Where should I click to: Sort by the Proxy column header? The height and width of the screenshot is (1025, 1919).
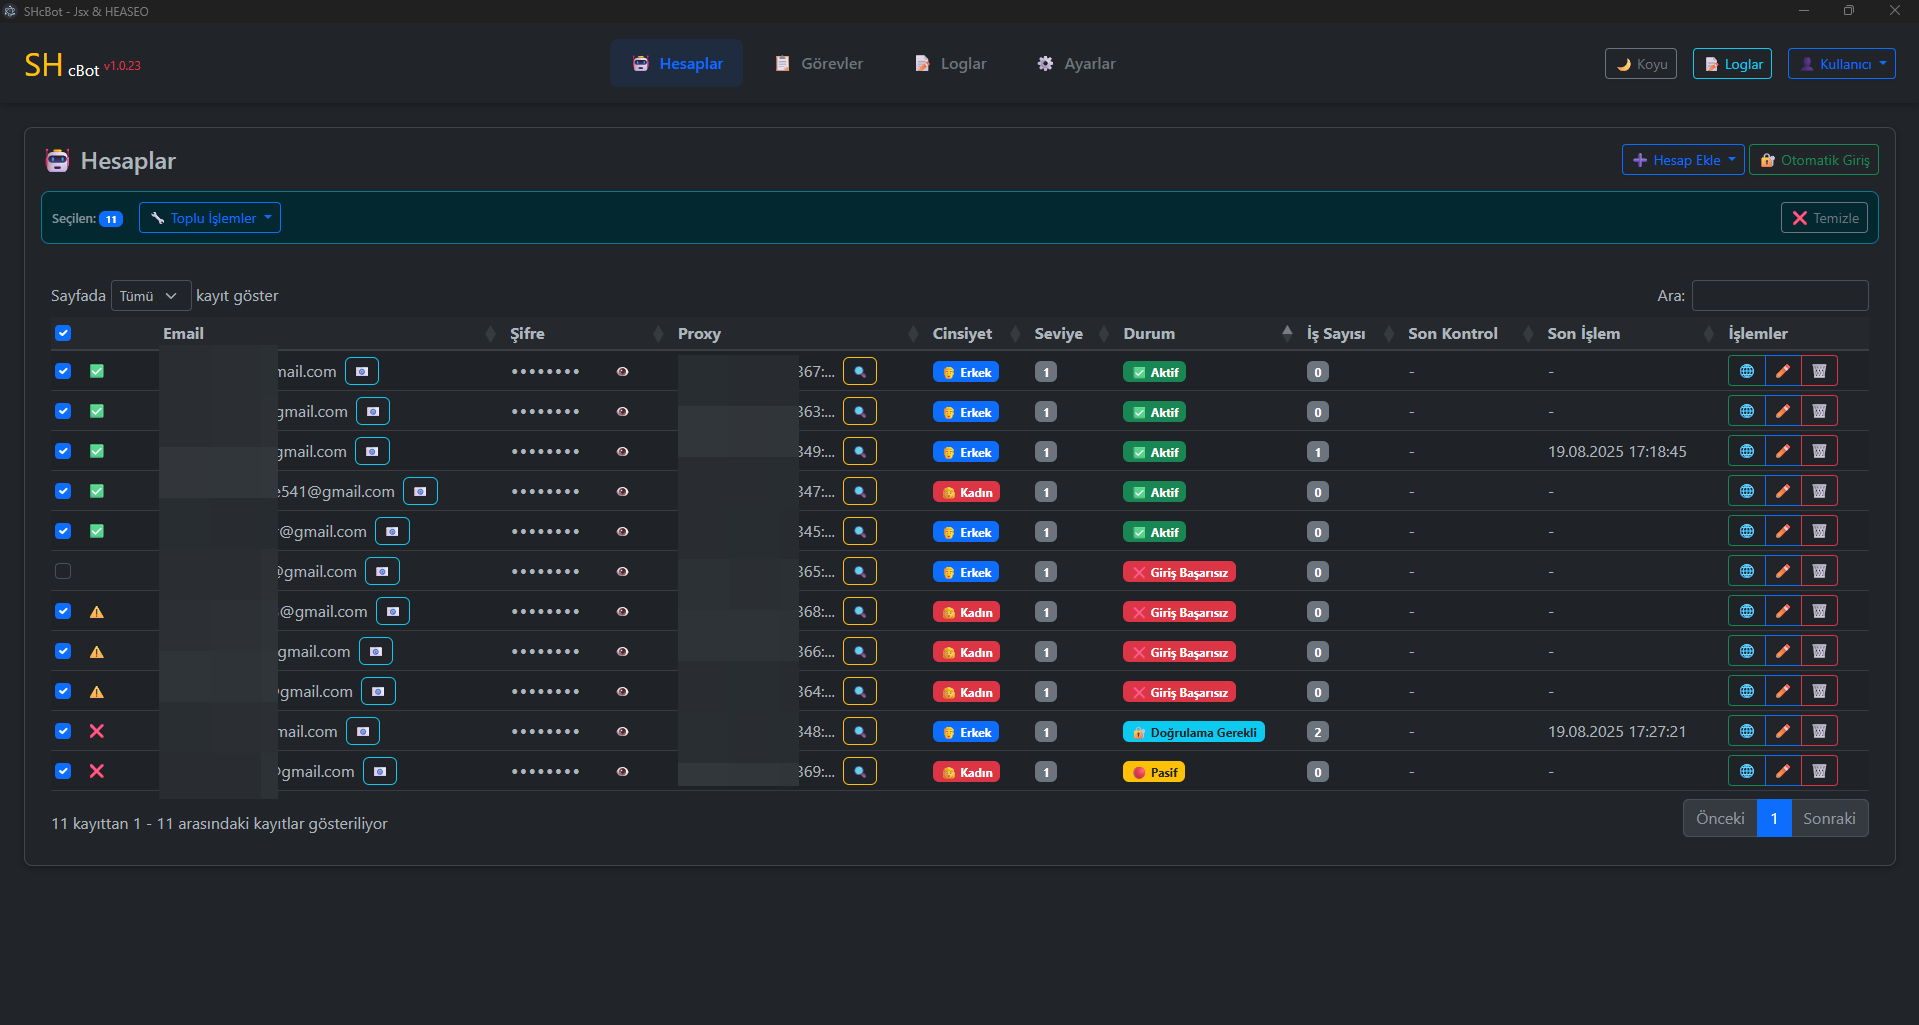point(798,334)
